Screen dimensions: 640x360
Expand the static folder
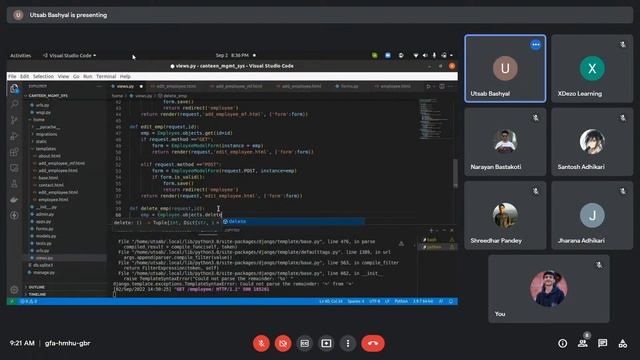pyautogui.click(x=41, y=142)
